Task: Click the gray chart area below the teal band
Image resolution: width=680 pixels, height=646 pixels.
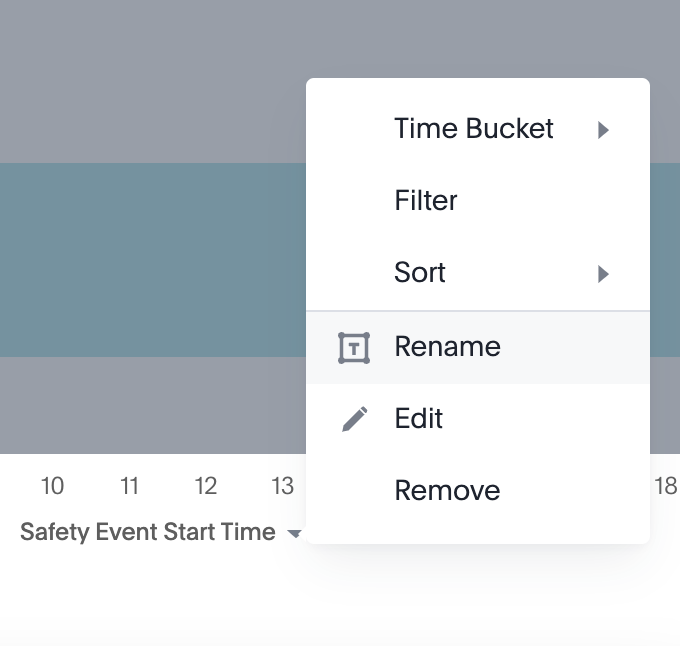Action: (150, 405)
